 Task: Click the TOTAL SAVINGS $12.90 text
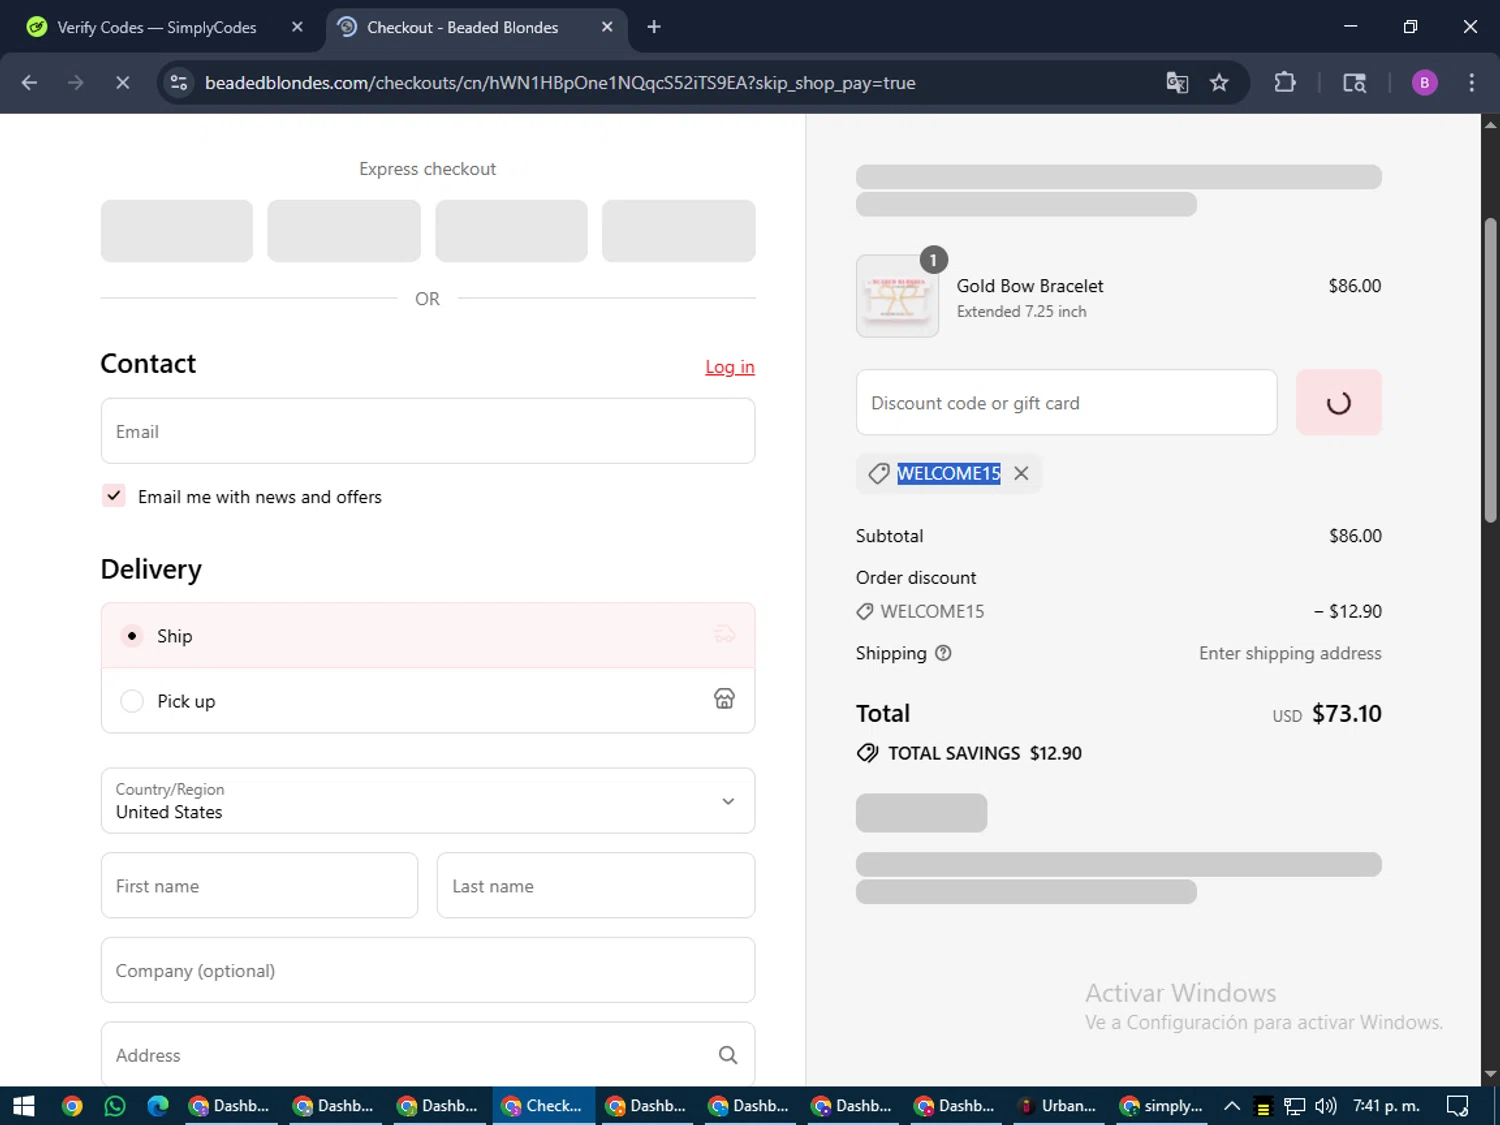pyautogui.click(x=984, y=753)
